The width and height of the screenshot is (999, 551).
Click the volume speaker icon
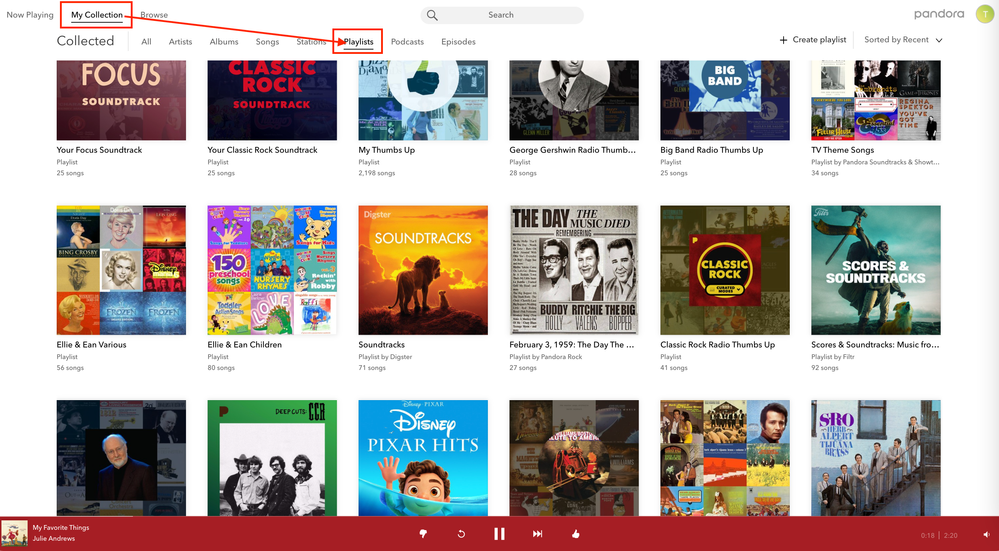(x=985, y=535)
